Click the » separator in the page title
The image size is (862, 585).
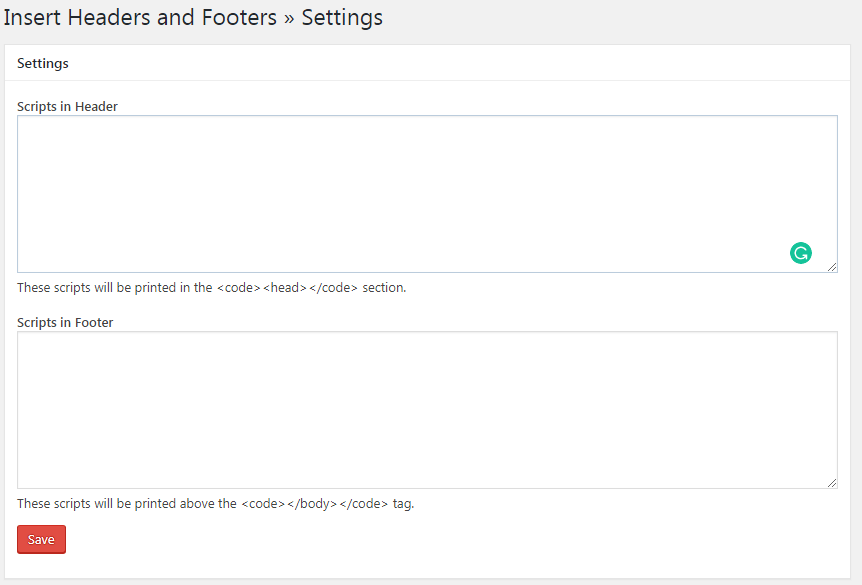pyautogui.click(x=291, y=17)
